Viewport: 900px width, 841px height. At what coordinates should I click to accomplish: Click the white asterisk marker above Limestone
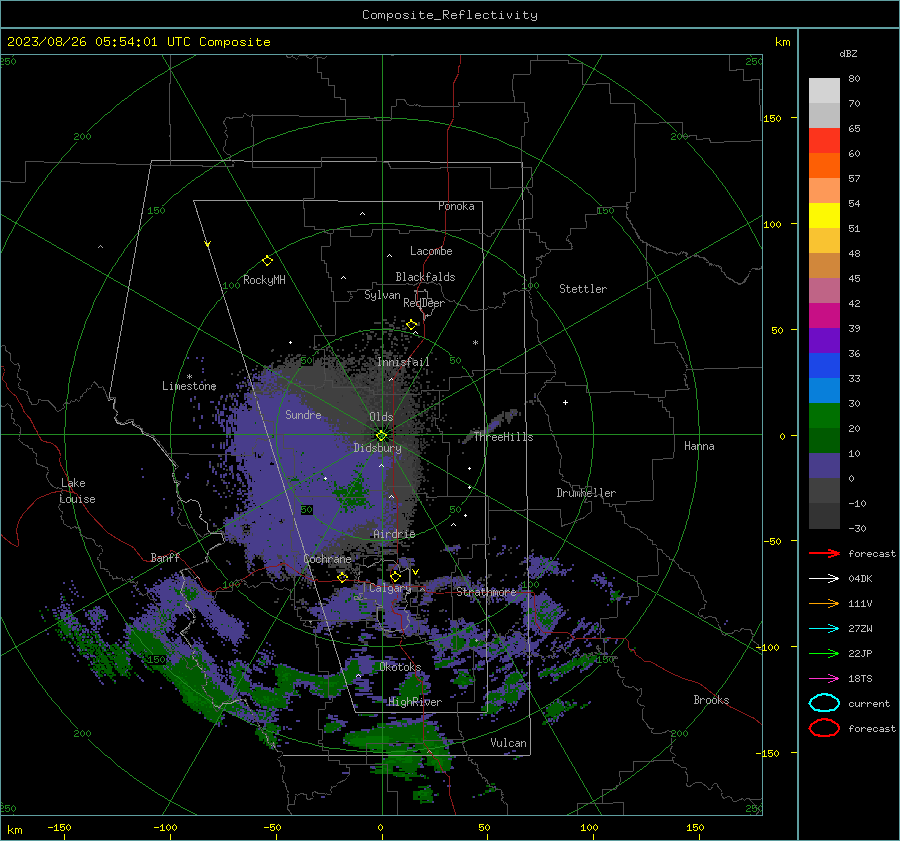point(189,377)
